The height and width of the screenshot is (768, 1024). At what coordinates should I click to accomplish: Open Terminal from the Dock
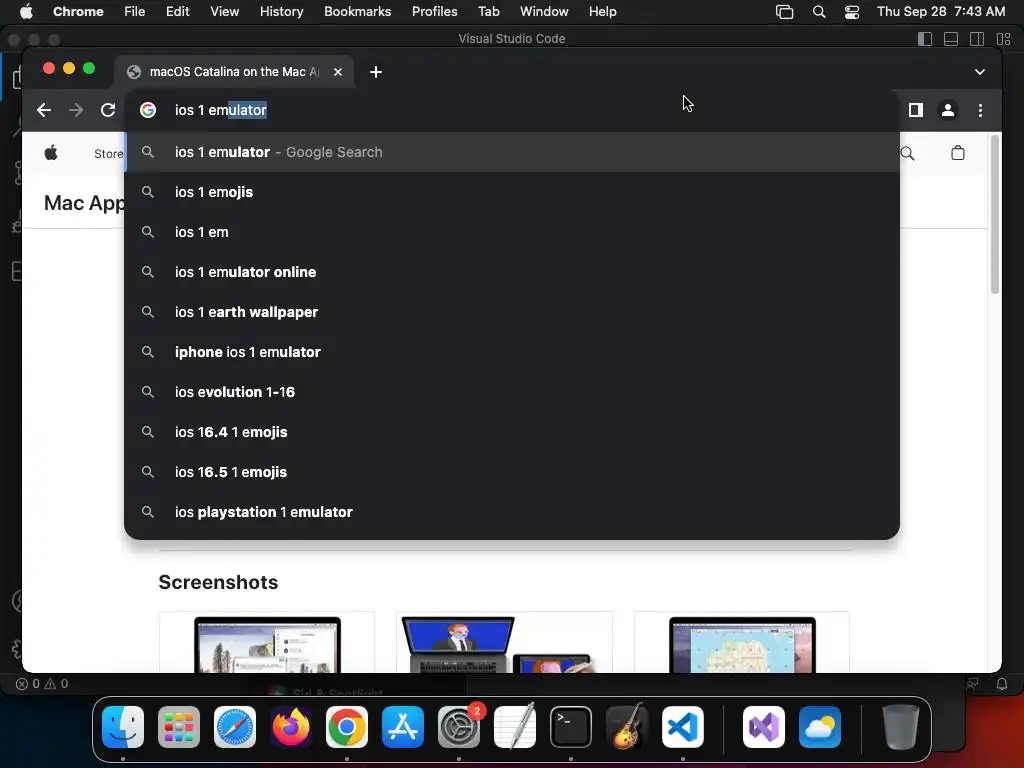pyautogui.click(x=571, y=727)
